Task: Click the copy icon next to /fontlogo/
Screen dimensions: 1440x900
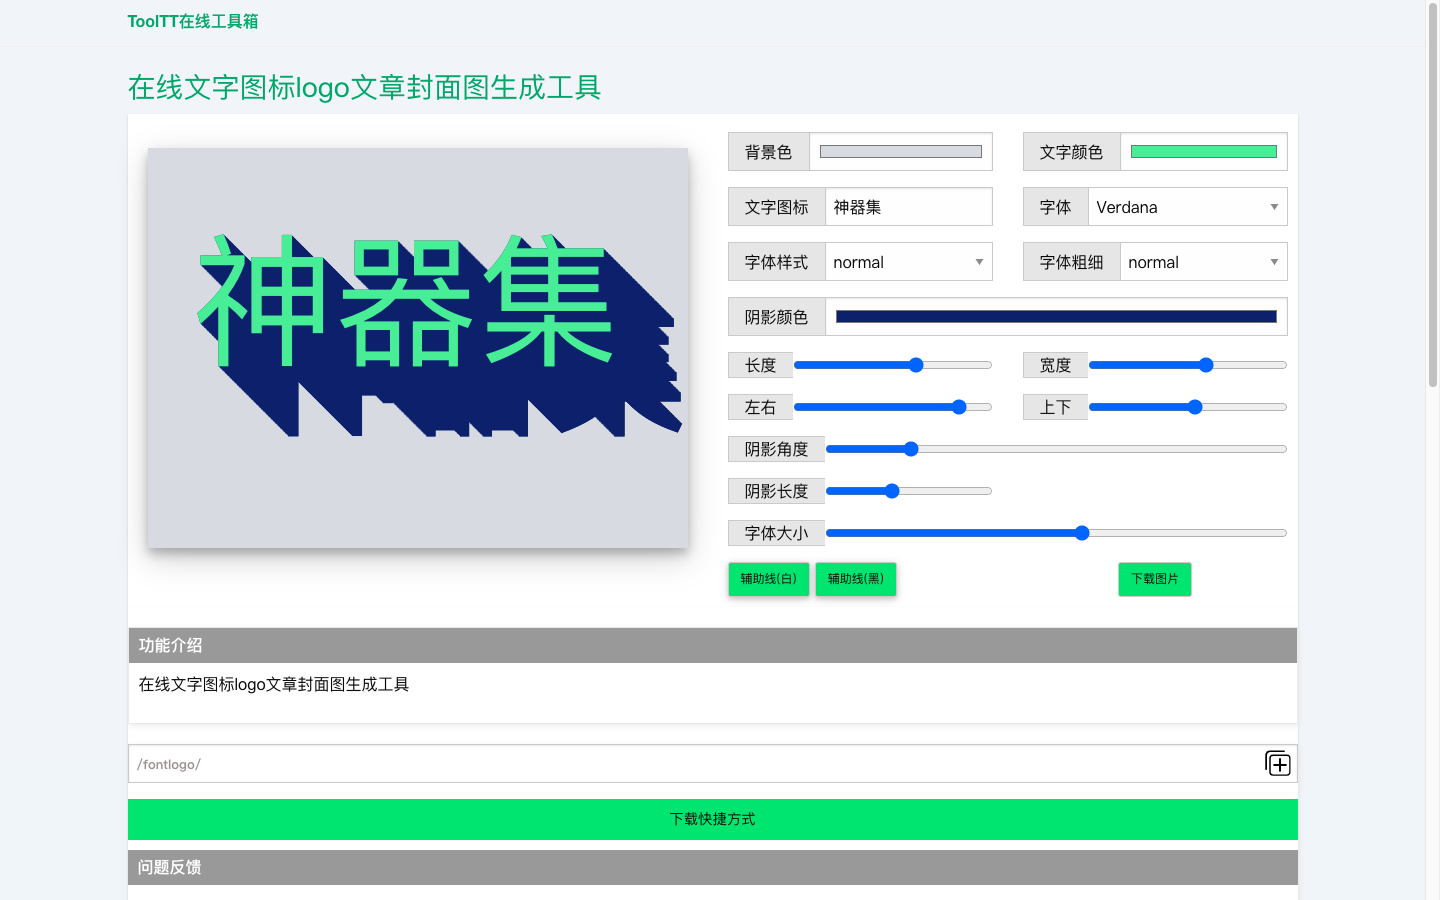Action: coord(1277,763)
